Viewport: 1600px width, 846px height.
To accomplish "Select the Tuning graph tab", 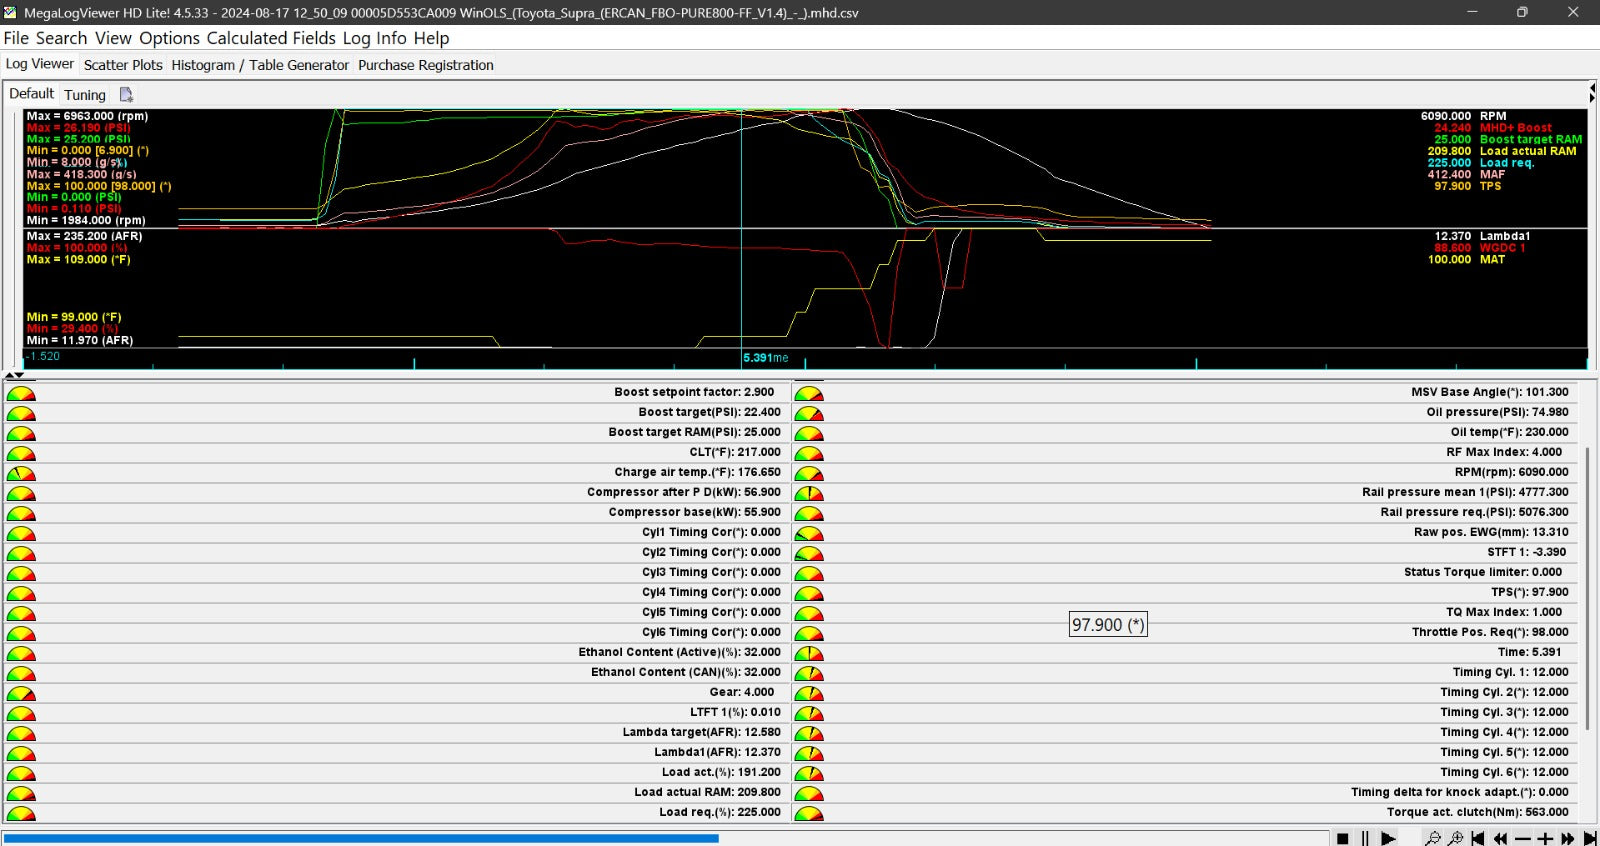I will (85, 94).
